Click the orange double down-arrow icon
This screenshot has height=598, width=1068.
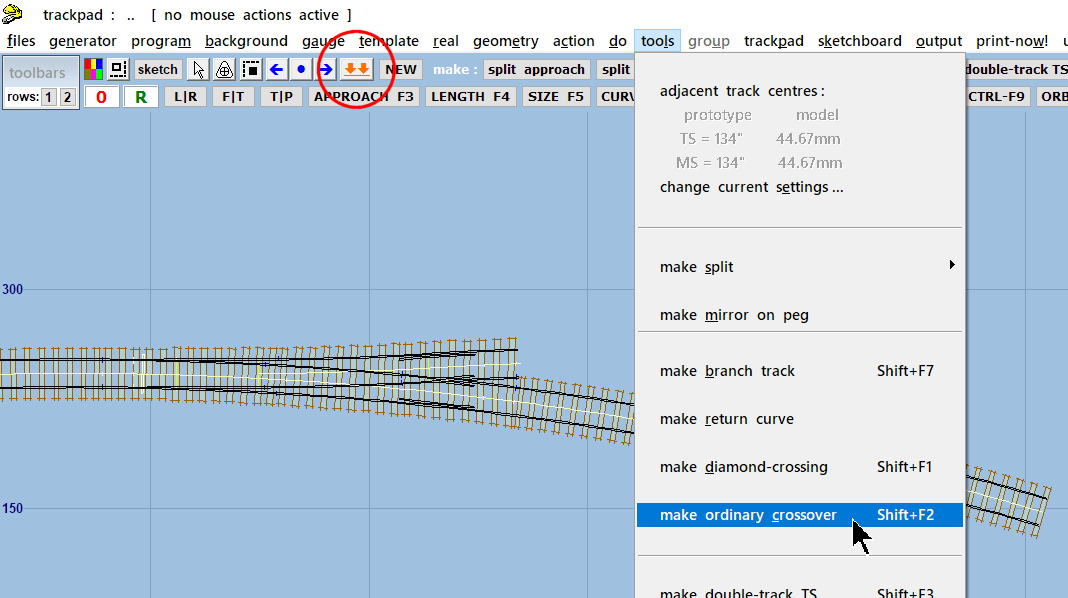click(x=356, y=69)
